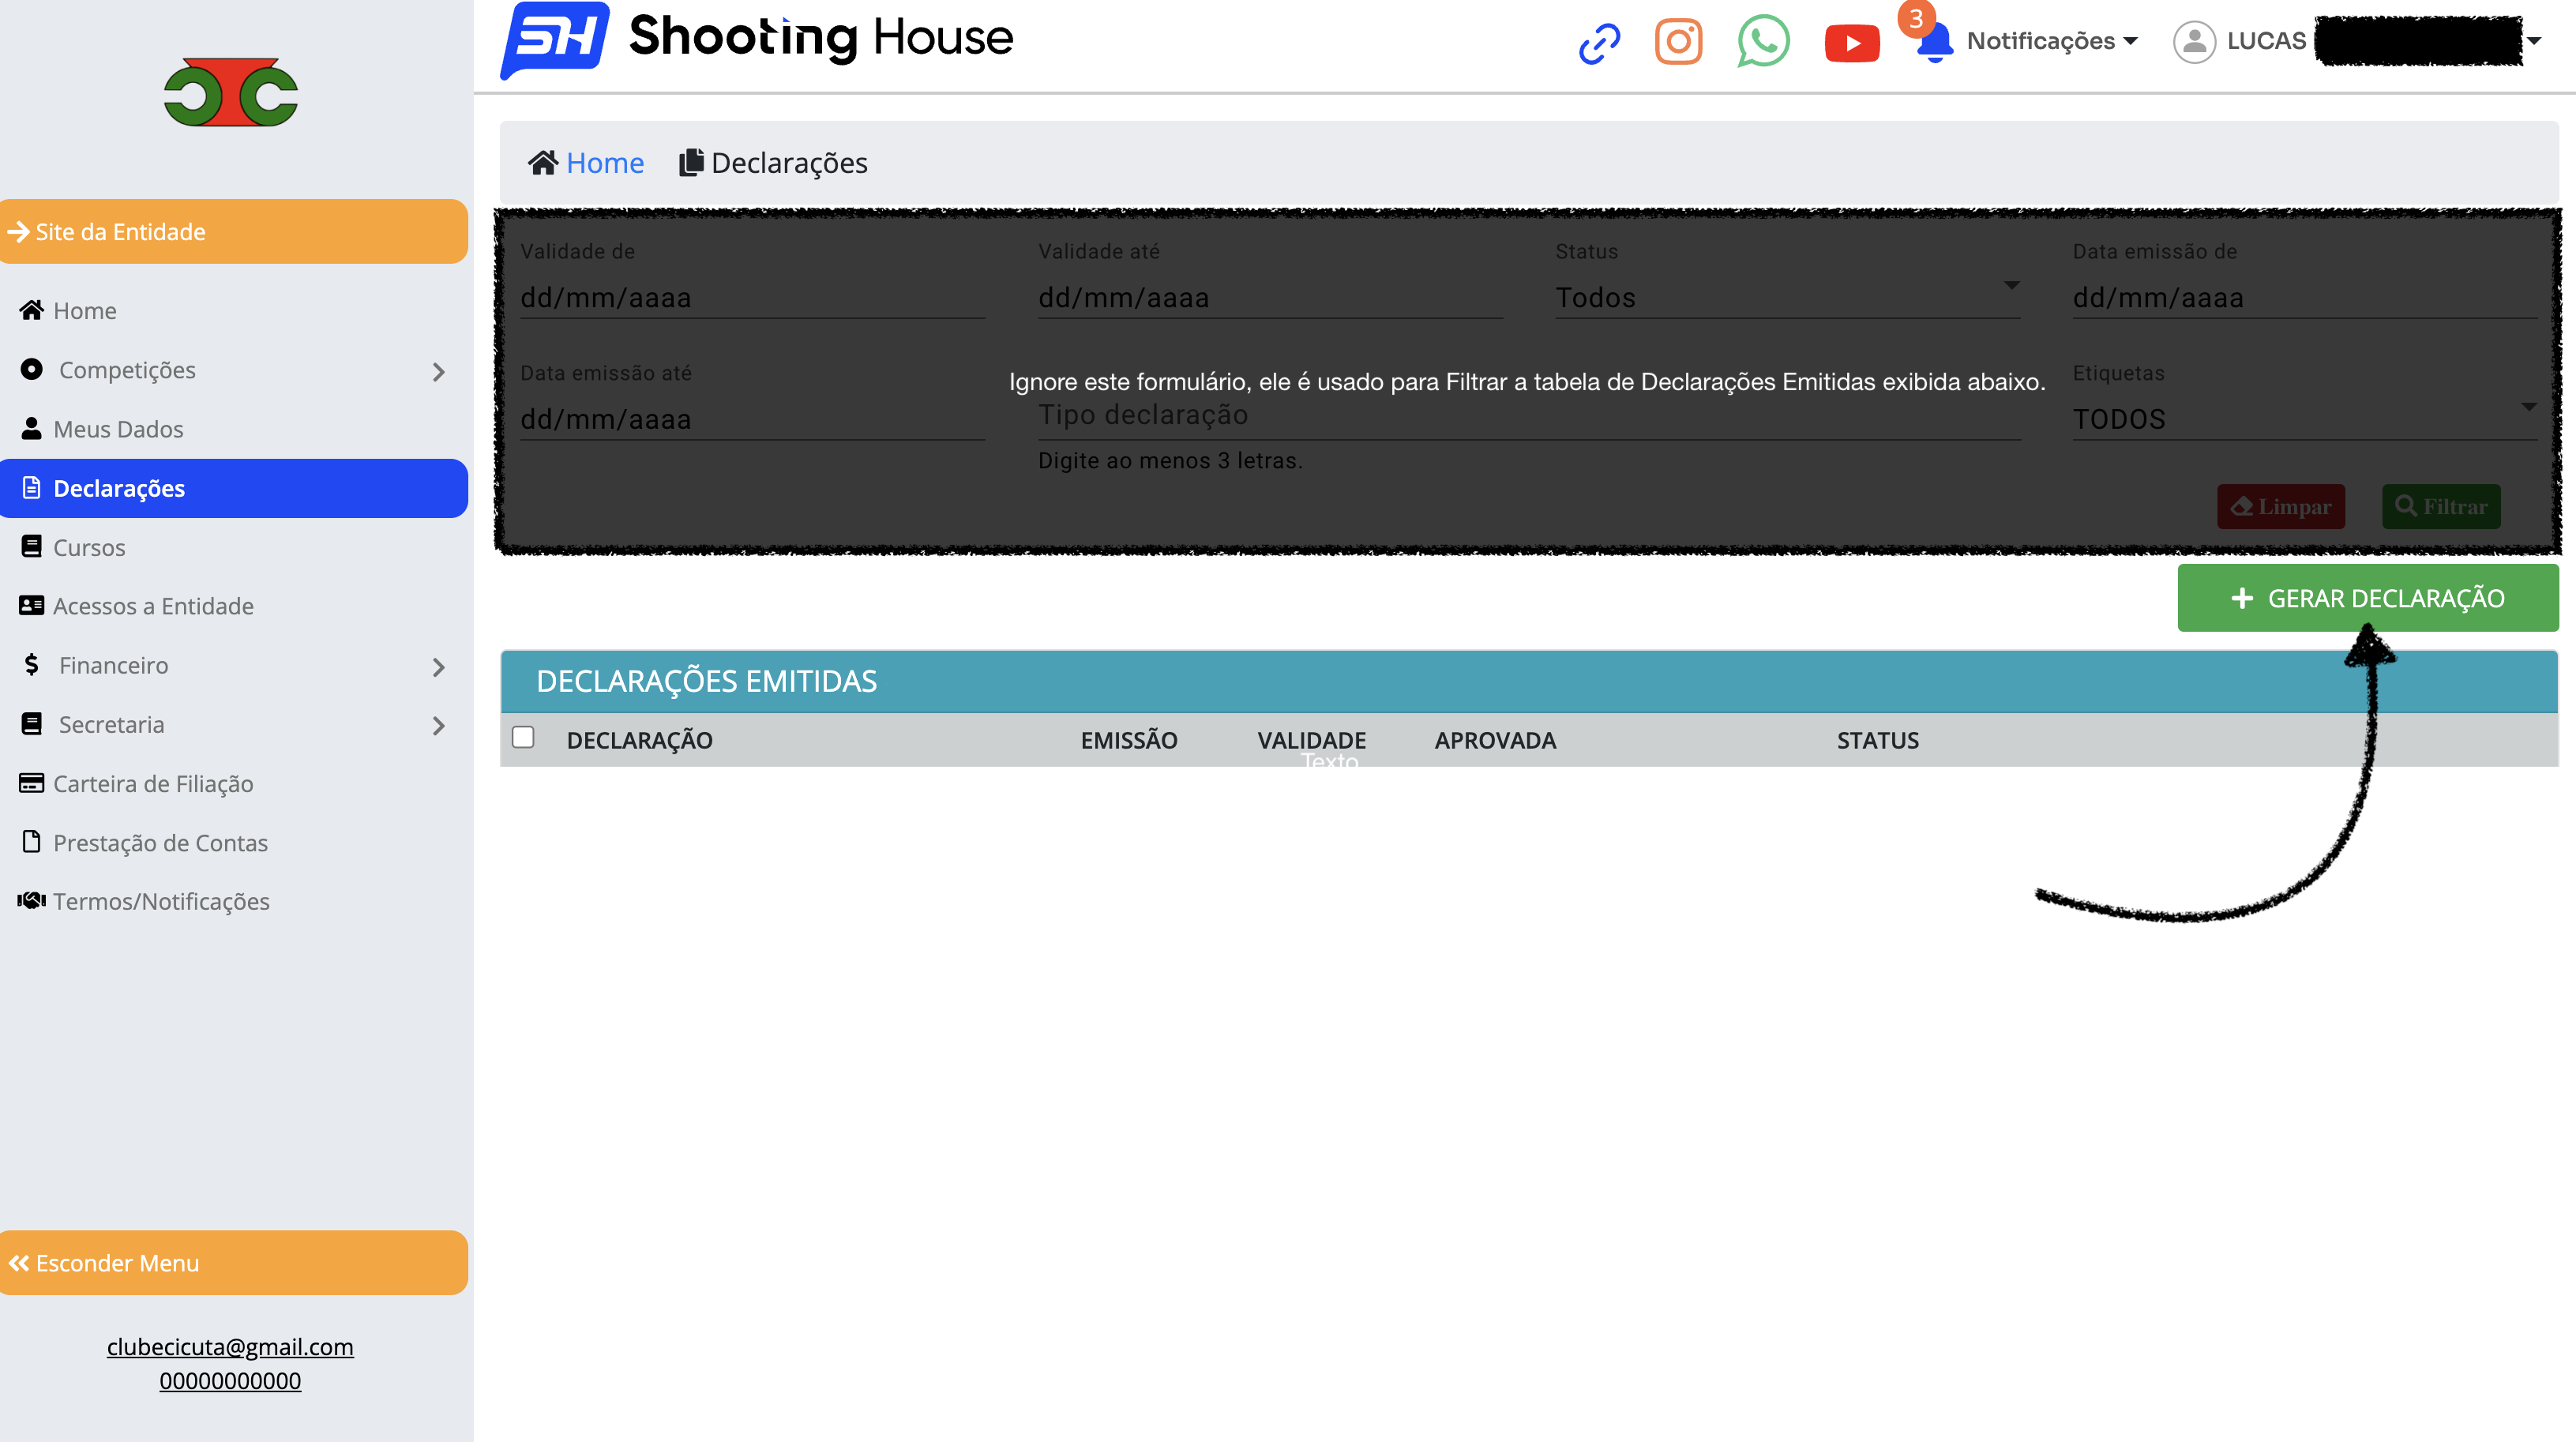
Task: Go to Meus Dados in sidebar
Action: coord(118,429)
